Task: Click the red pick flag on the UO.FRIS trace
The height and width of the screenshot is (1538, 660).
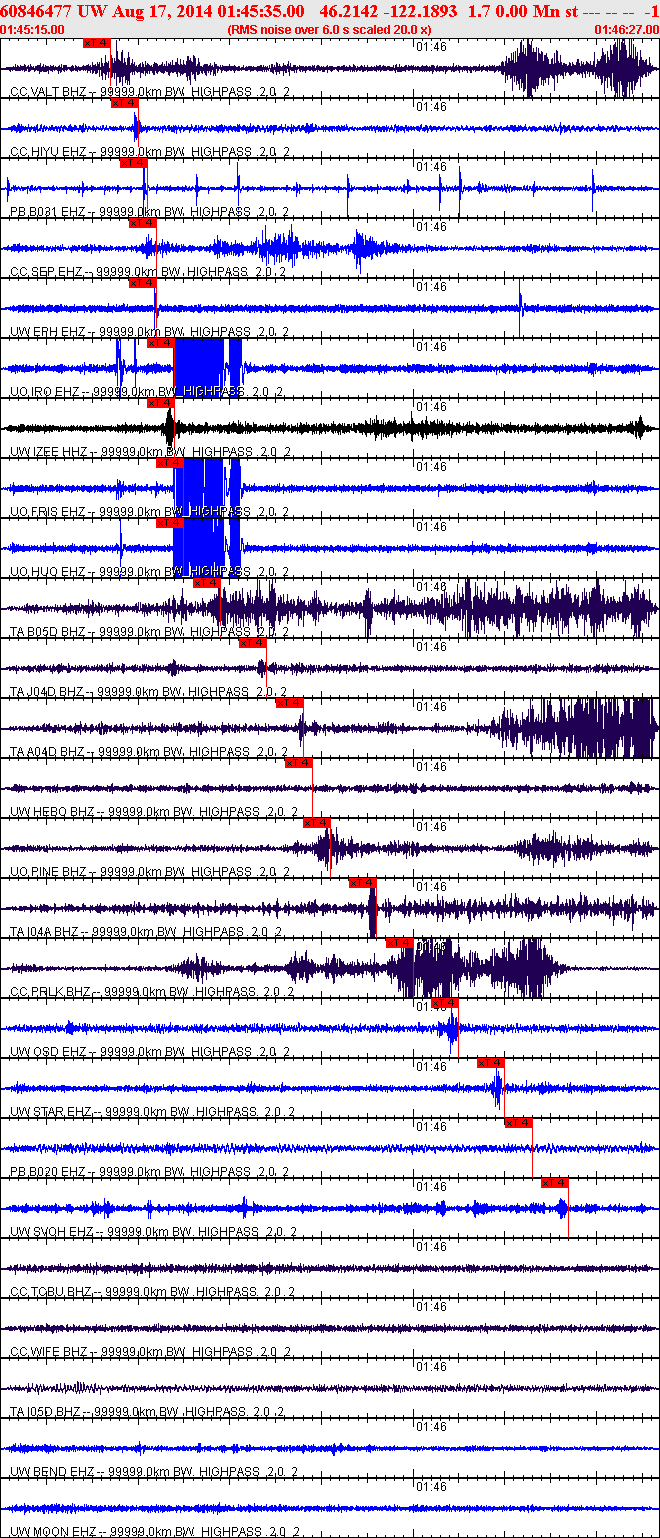Action: 169,463
